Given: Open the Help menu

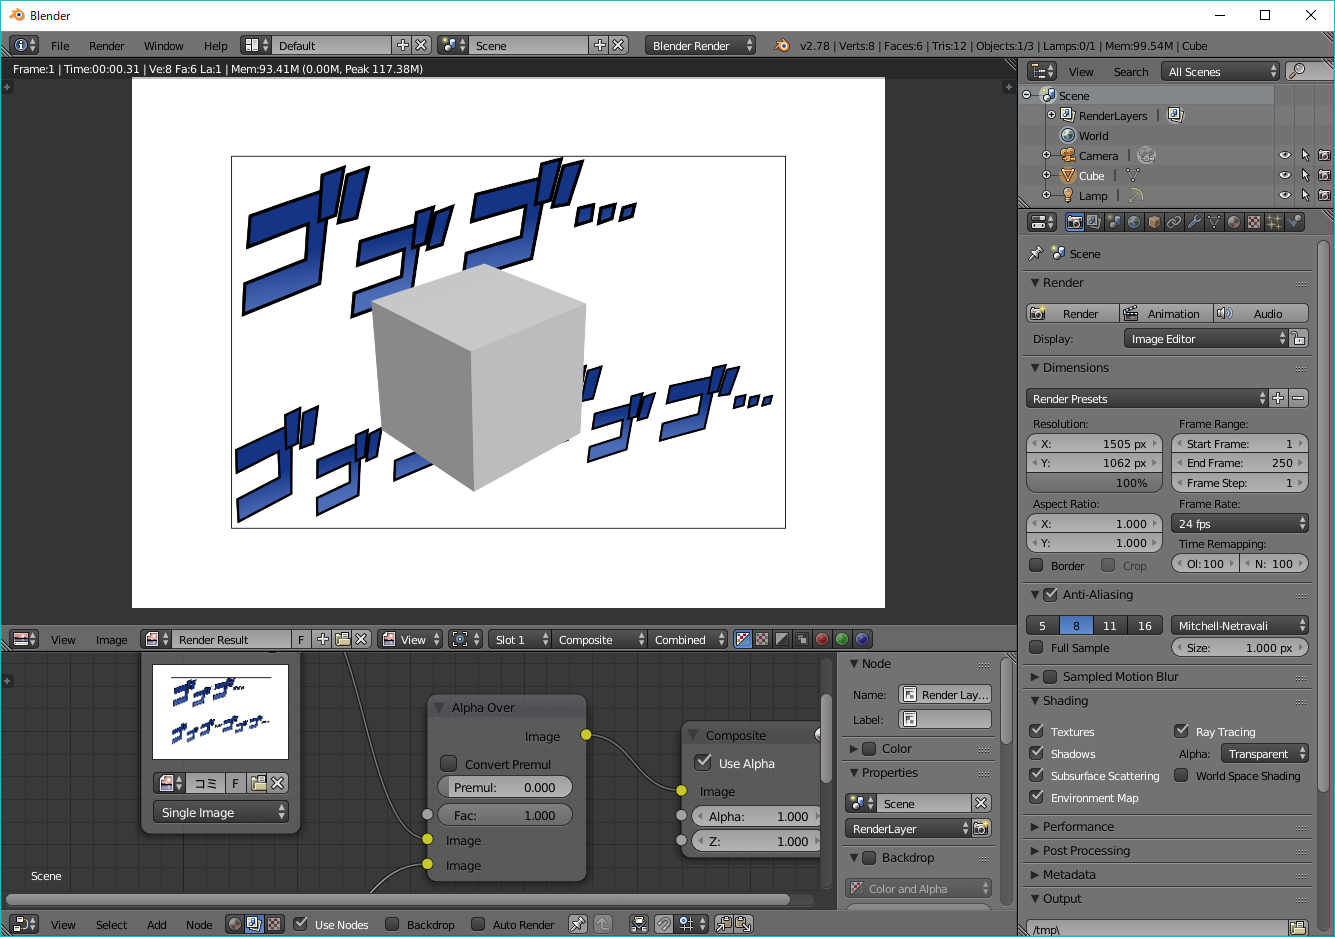Looking at the screenshot, I should tap(215, 46).
